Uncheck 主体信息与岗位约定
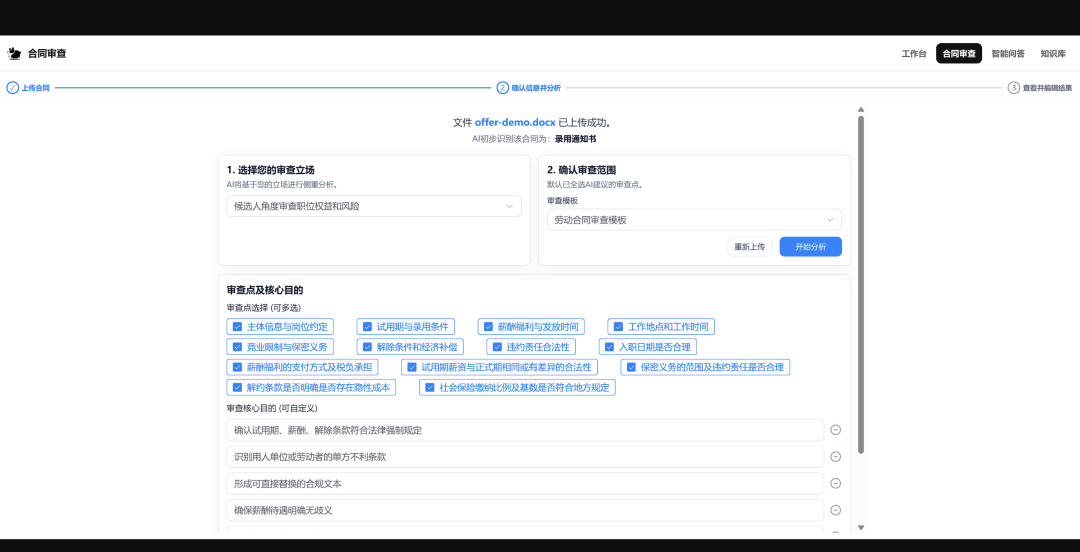 [x=237, y=327]
